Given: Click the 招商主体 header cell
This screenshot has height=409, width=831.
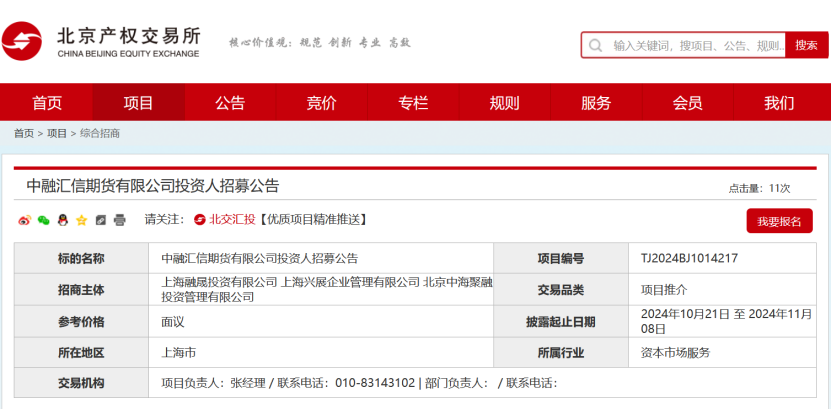Looking at the screenshot, I should (x=81, y=290).
